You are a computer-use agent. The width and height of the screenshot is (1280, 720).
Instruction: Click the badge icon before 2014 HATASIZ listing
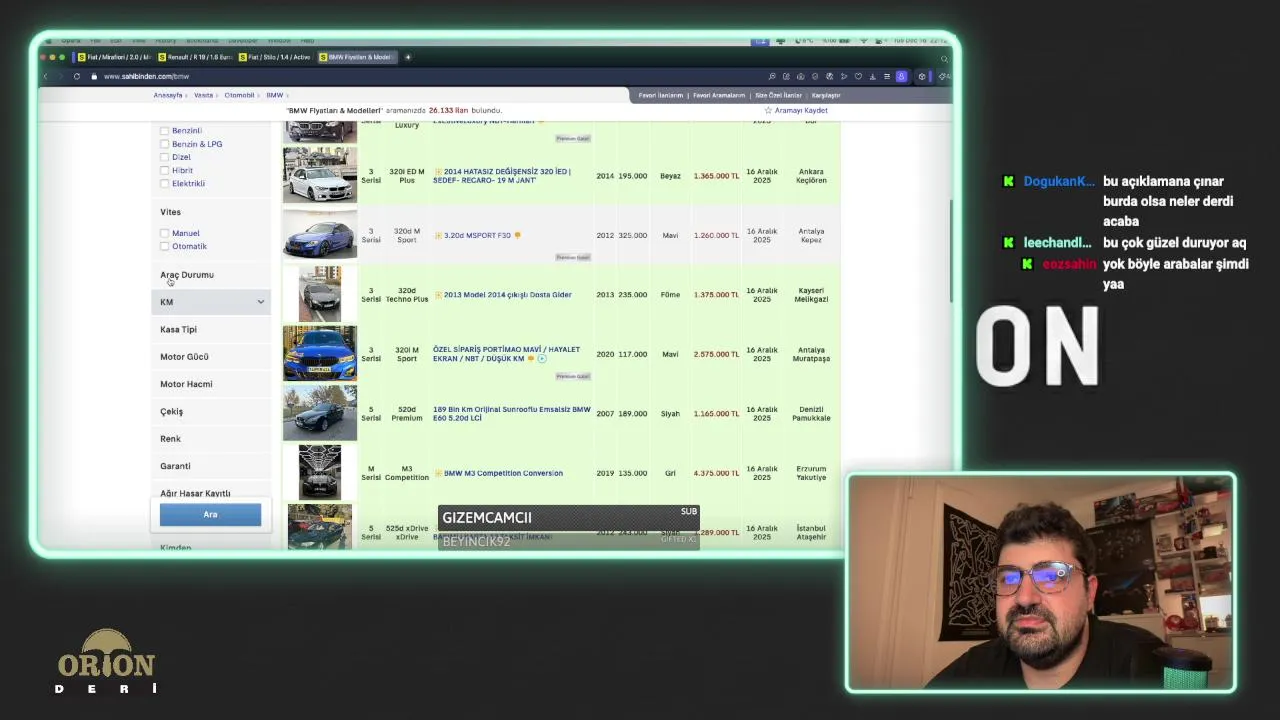437,172
